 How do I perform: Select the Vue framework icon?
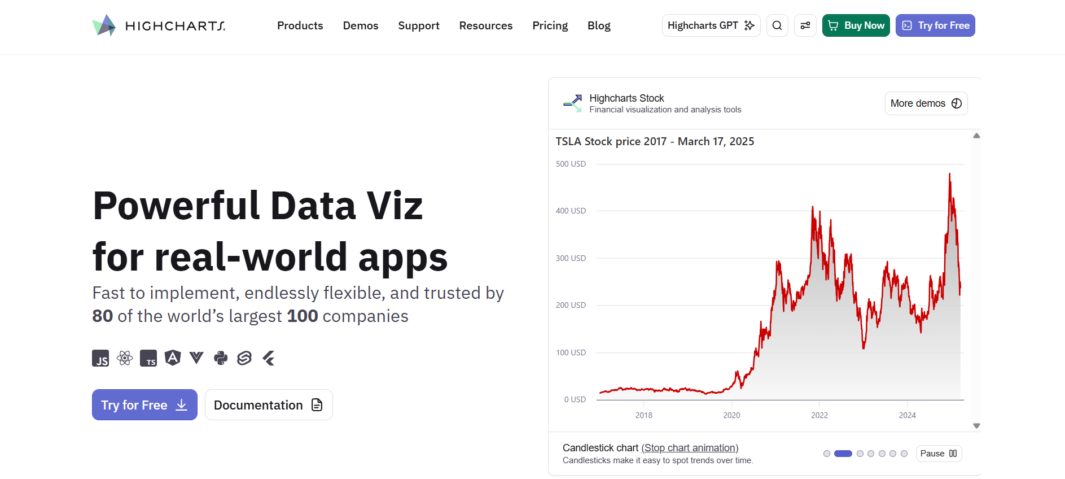pyautogui.click(x=196, y=358)
